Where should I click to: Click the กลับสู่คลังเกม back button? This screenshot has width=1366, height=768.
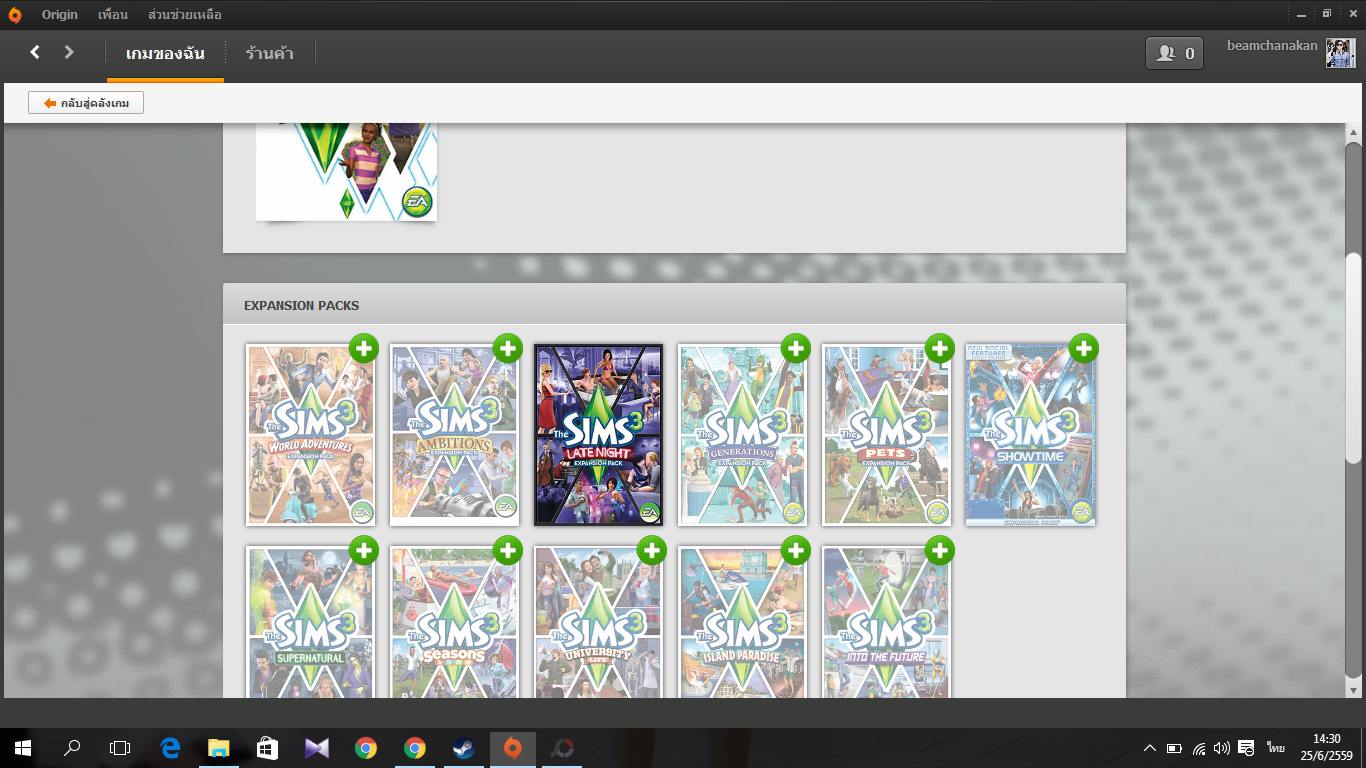pos(86,103)
